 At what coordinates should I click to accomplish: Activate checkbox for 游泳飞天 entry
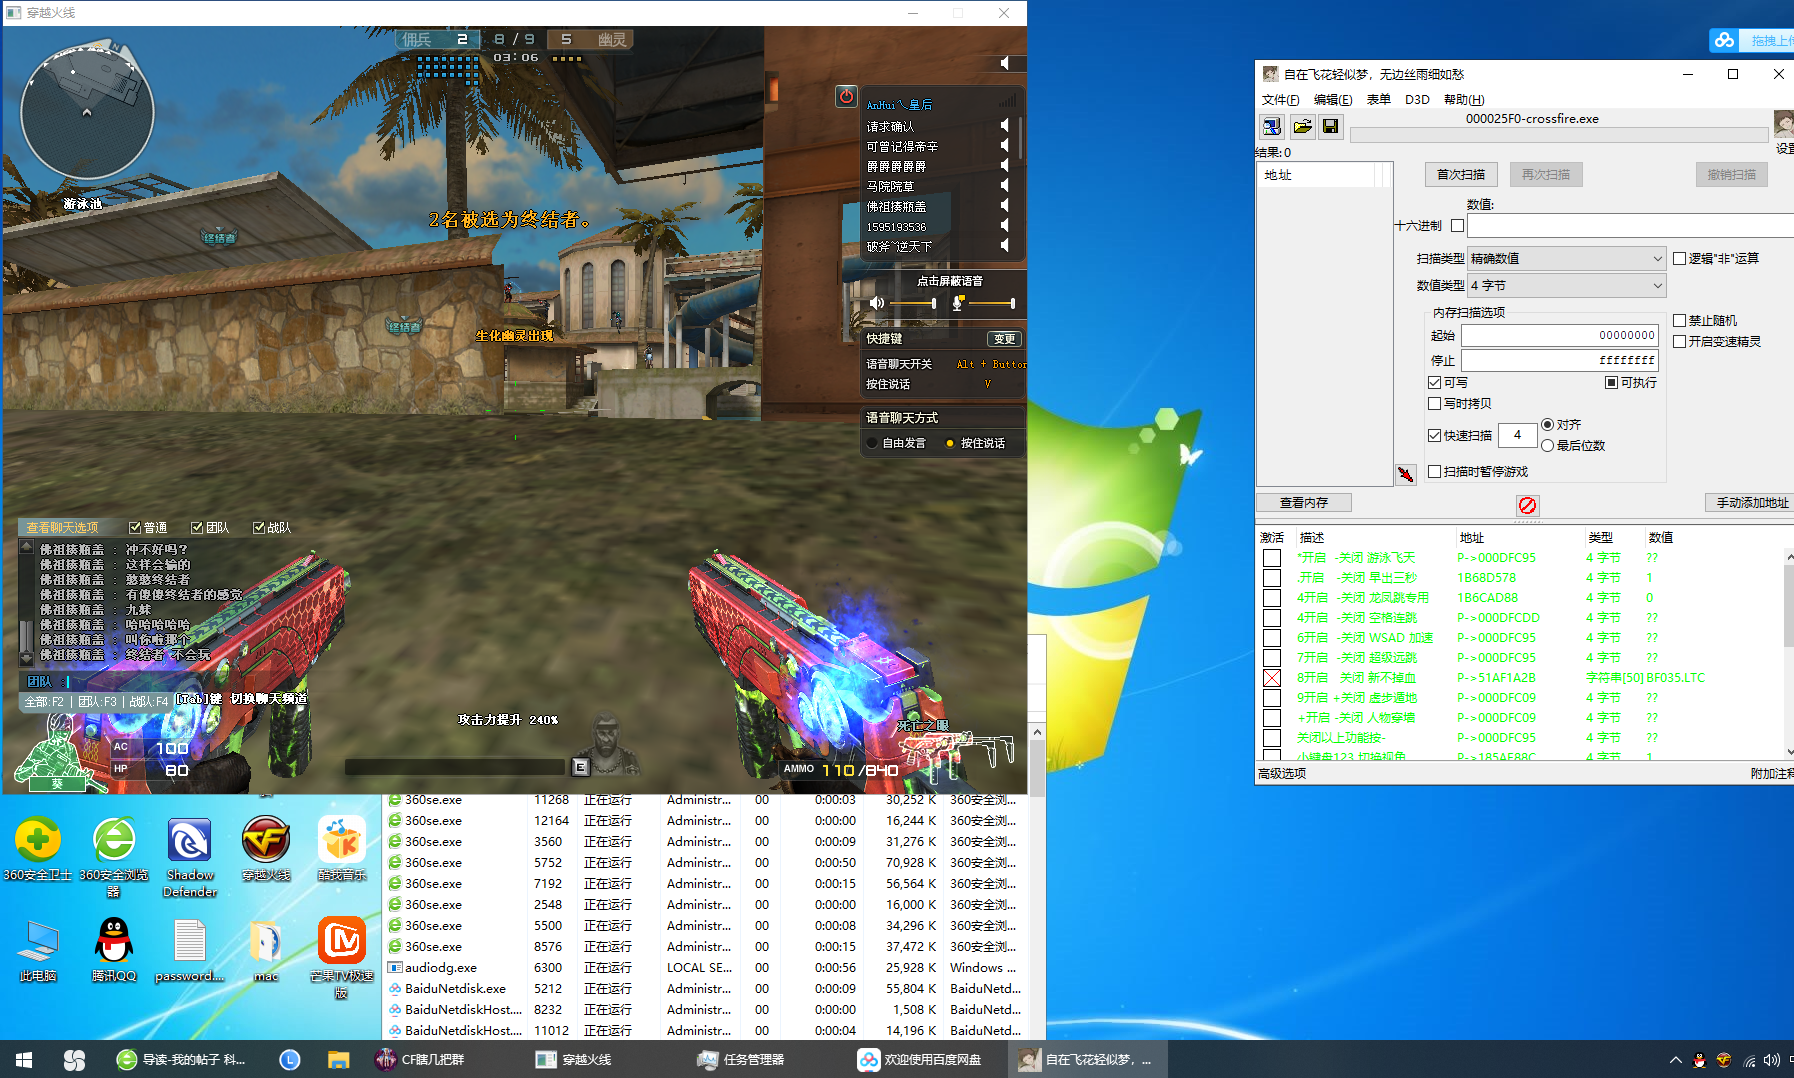(x=1272, y=558)
